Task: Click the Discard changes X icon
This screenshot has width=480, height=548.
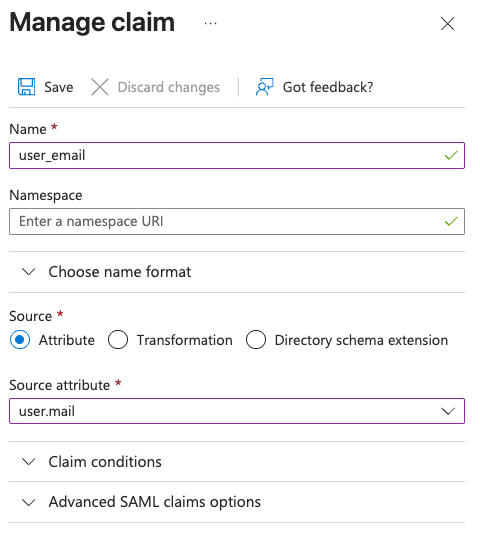Action: click(x=100, y=87)
